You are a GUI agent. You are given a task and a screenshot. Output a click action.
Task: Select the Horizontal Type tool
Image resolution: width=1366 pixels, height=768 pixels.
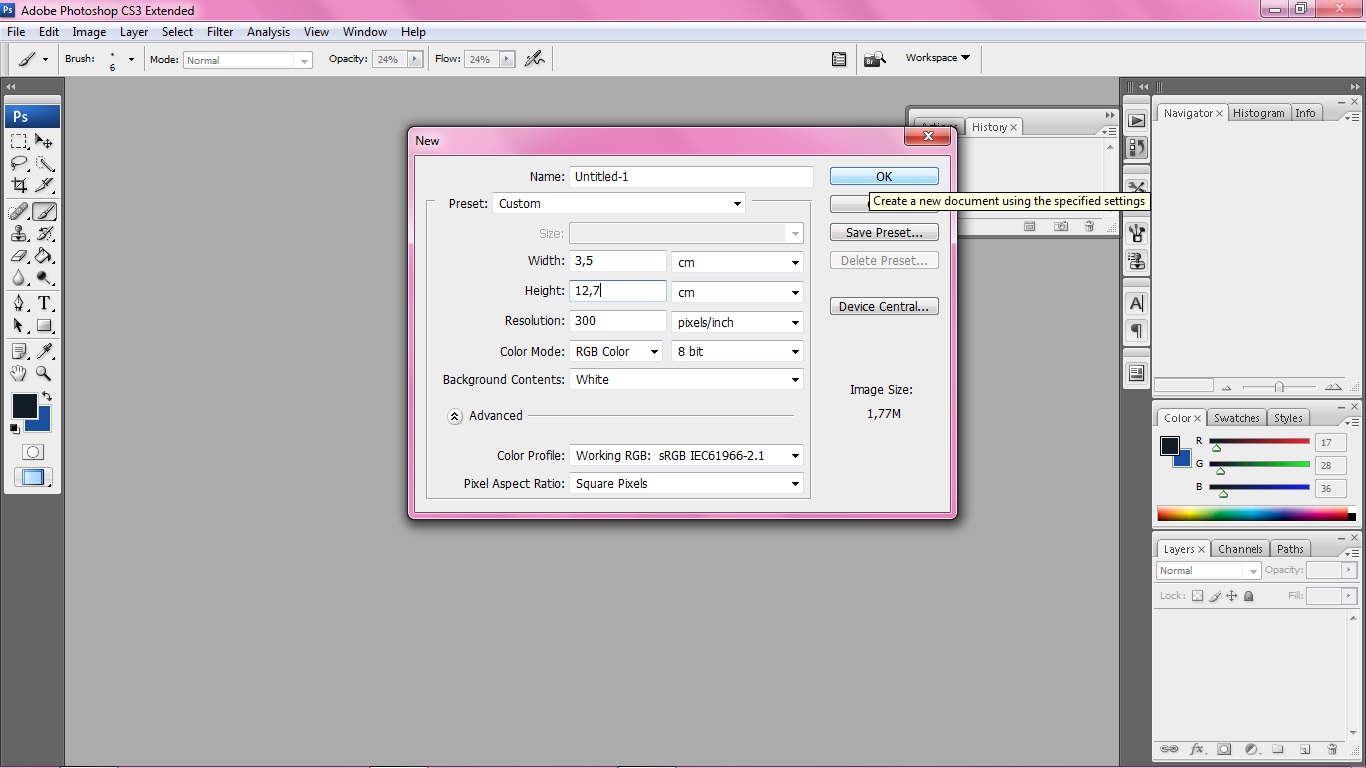click(44, 304)
